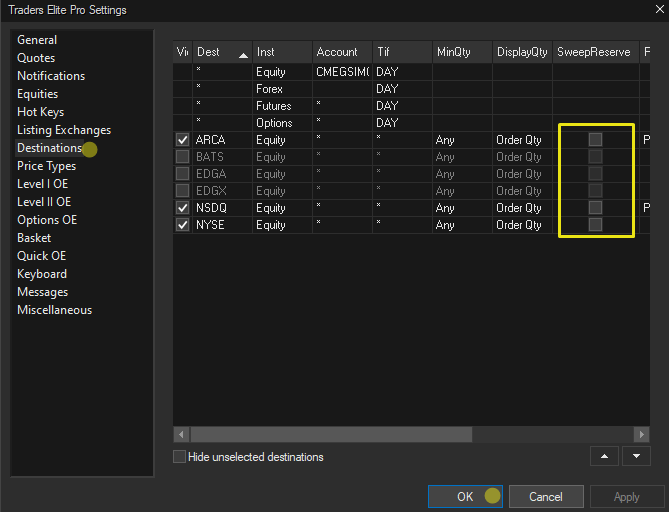Open the Notifications settings page
Screen dimensions: 669x512
click(x=51, y=76)
